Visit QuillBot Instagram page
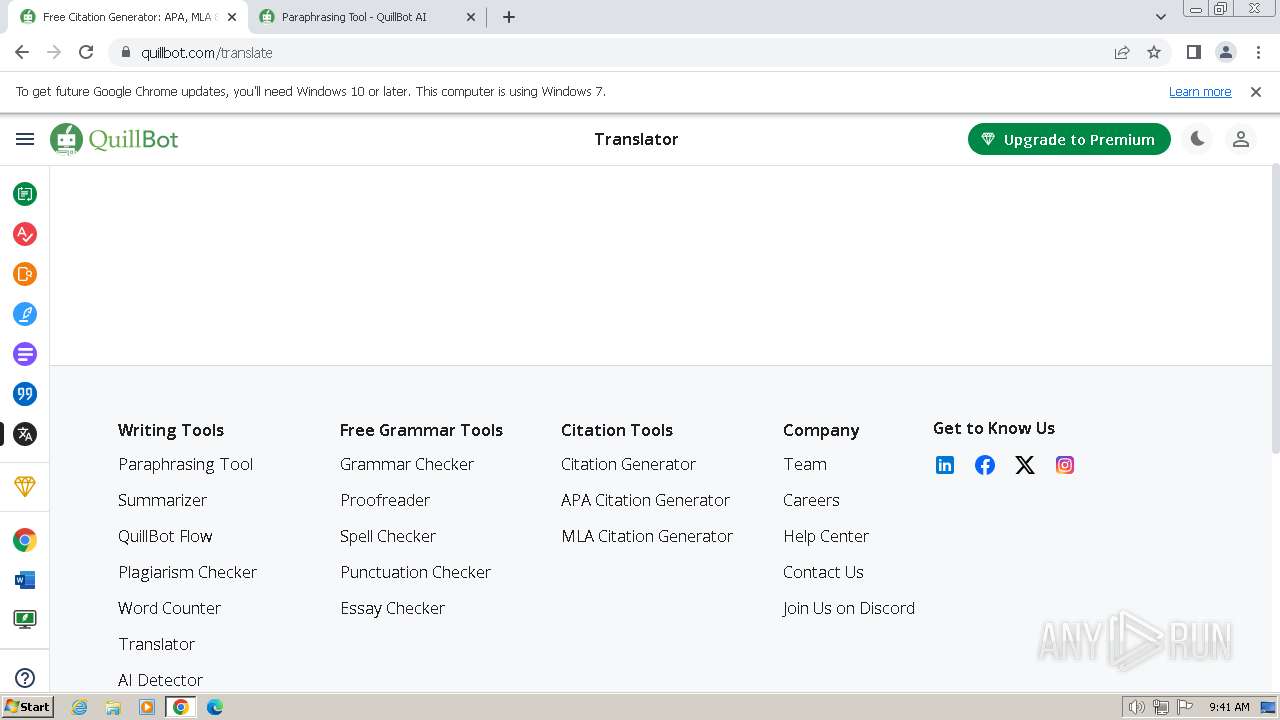This screenshot has height=720, width=1280. (x=1065, y=465)
